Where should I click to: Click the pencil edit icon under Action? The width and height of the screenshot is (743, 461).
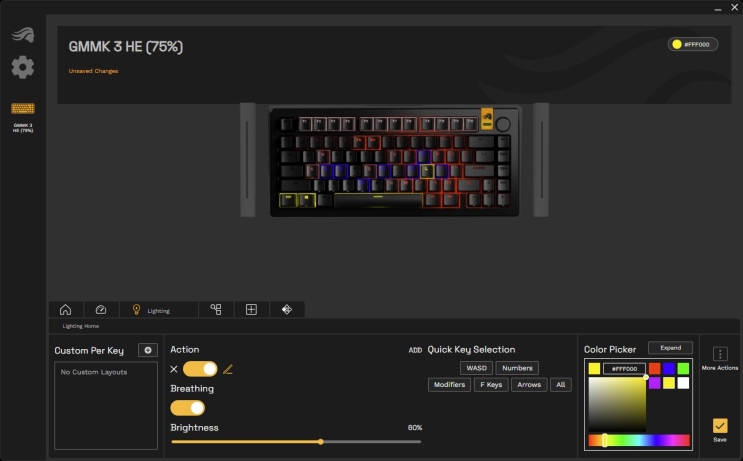228,369
